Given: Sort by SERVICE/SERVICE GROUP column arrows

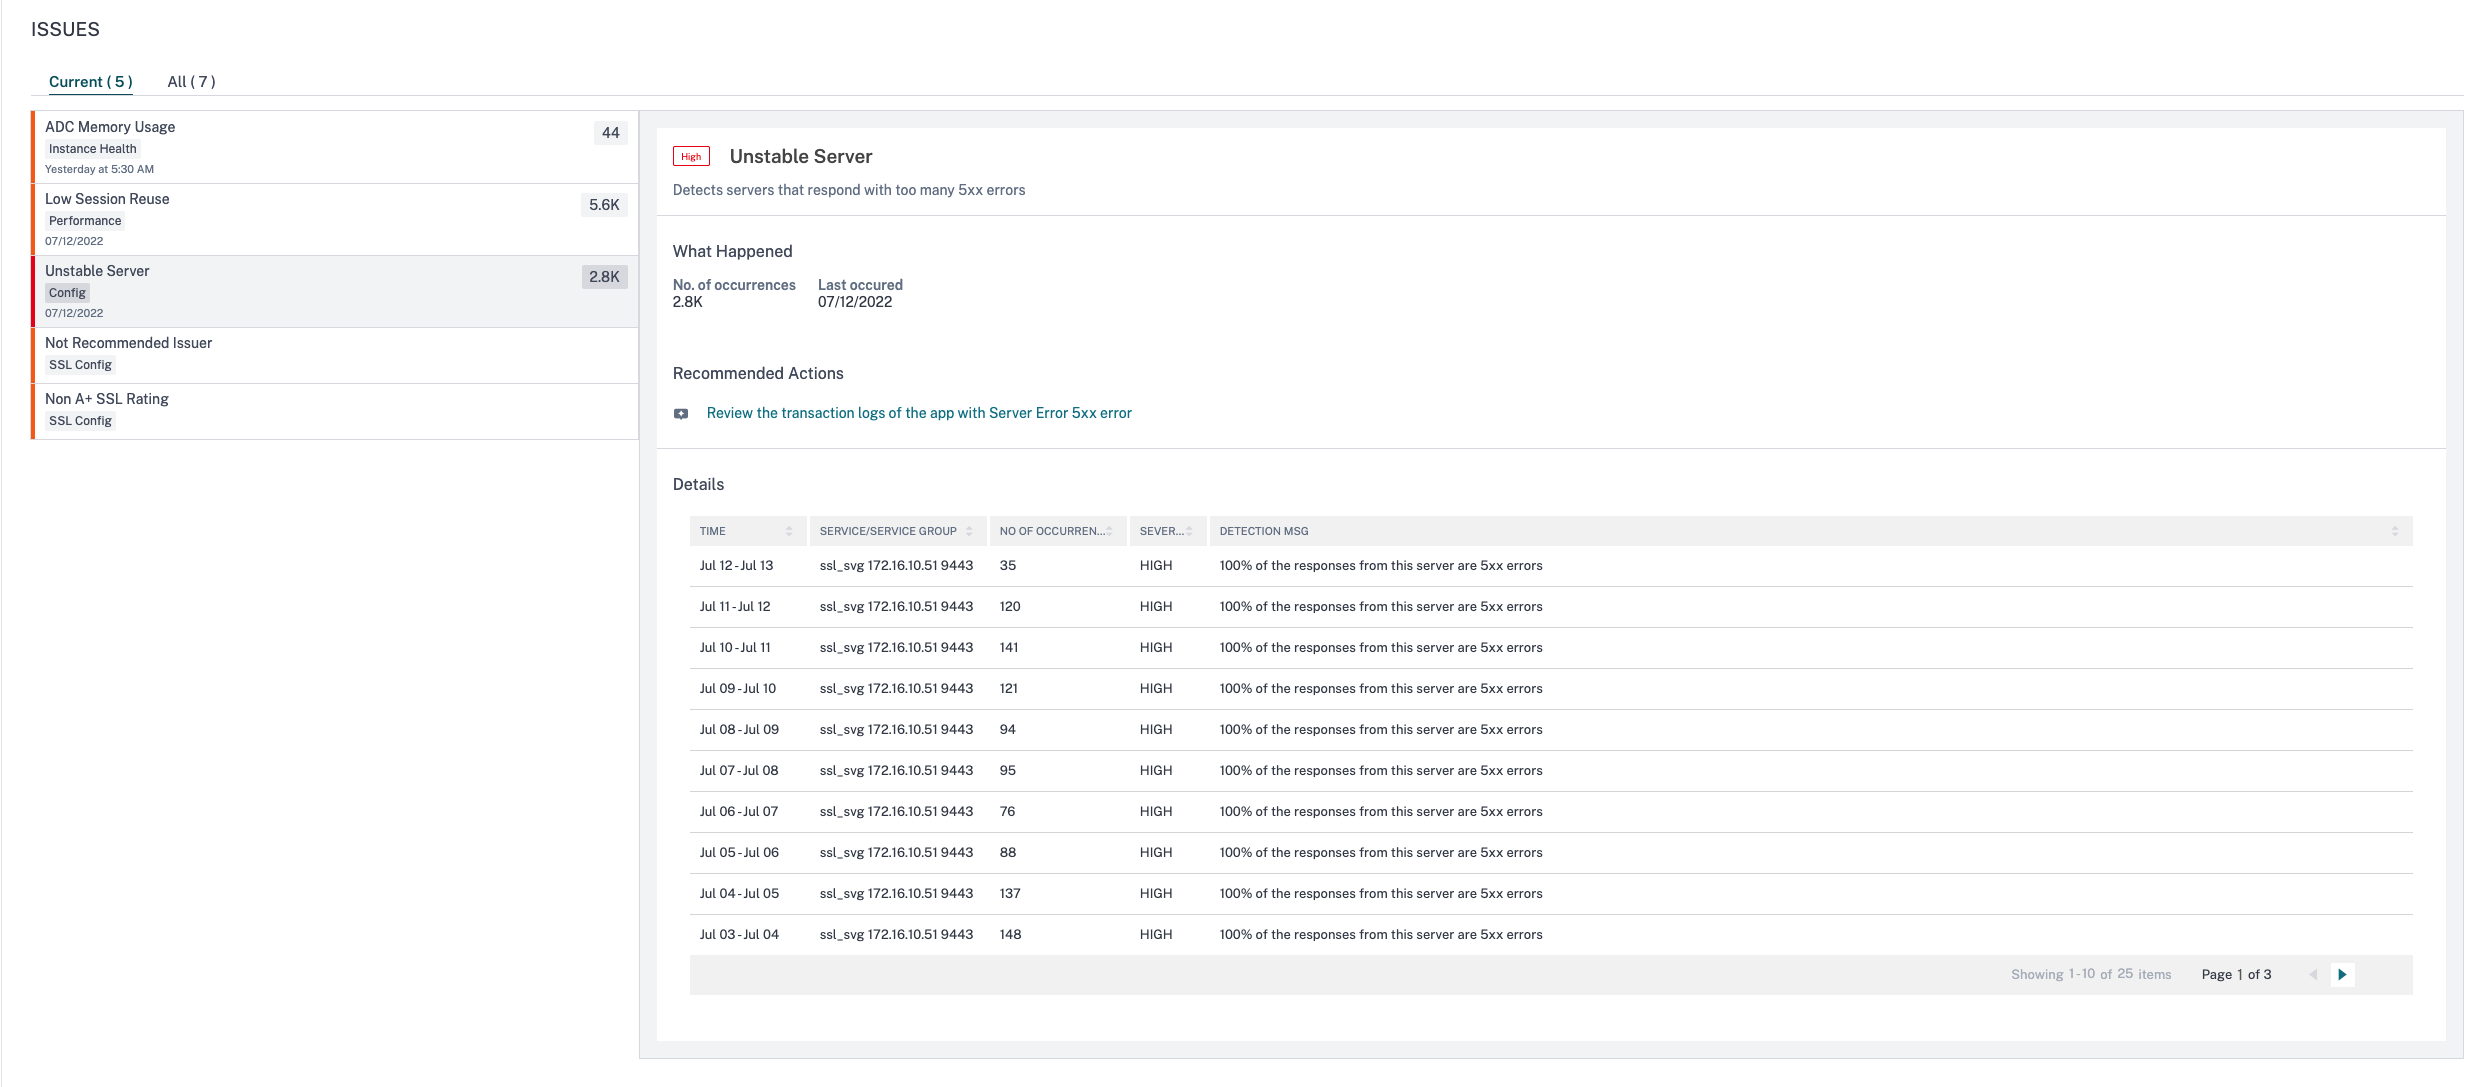Looking at the screenshot, I should pos(969,531).
